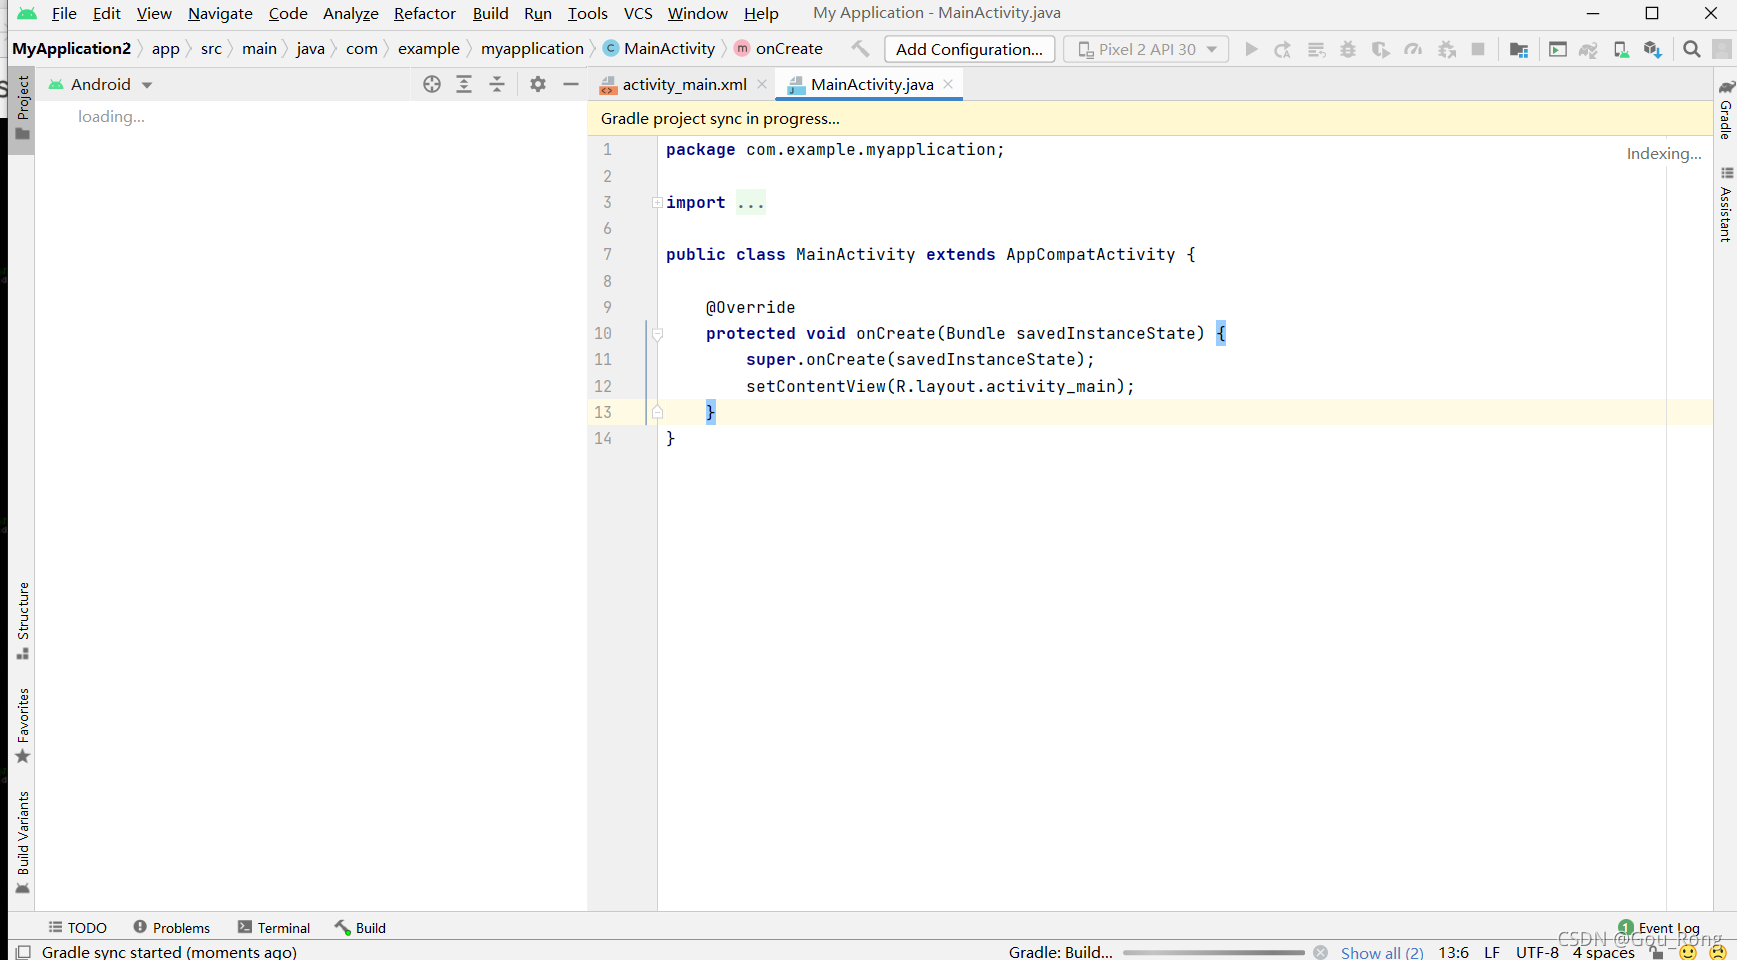The height and width of the screenshot is (960, 1737).
Task: Click the happy smiley feedback icon
Action: (1689, 953)
